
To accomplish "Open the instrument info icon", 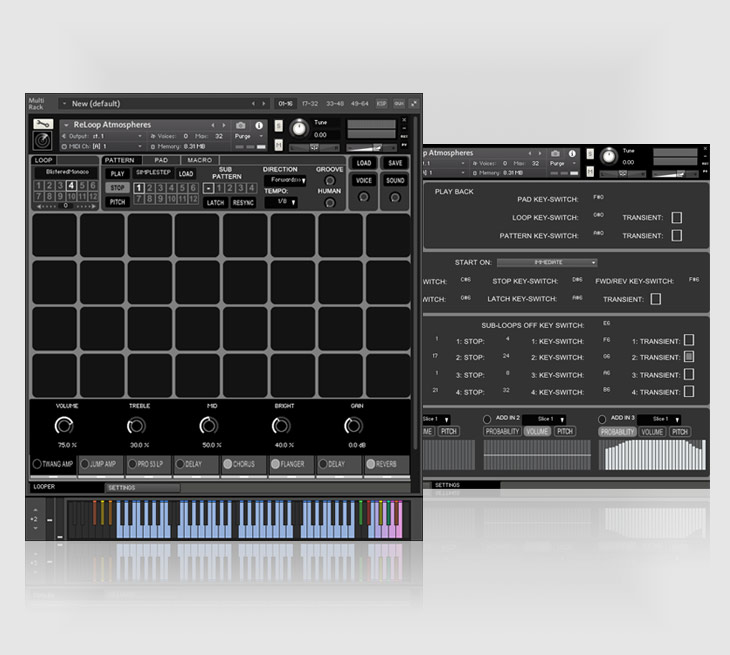I will (259, 125).
